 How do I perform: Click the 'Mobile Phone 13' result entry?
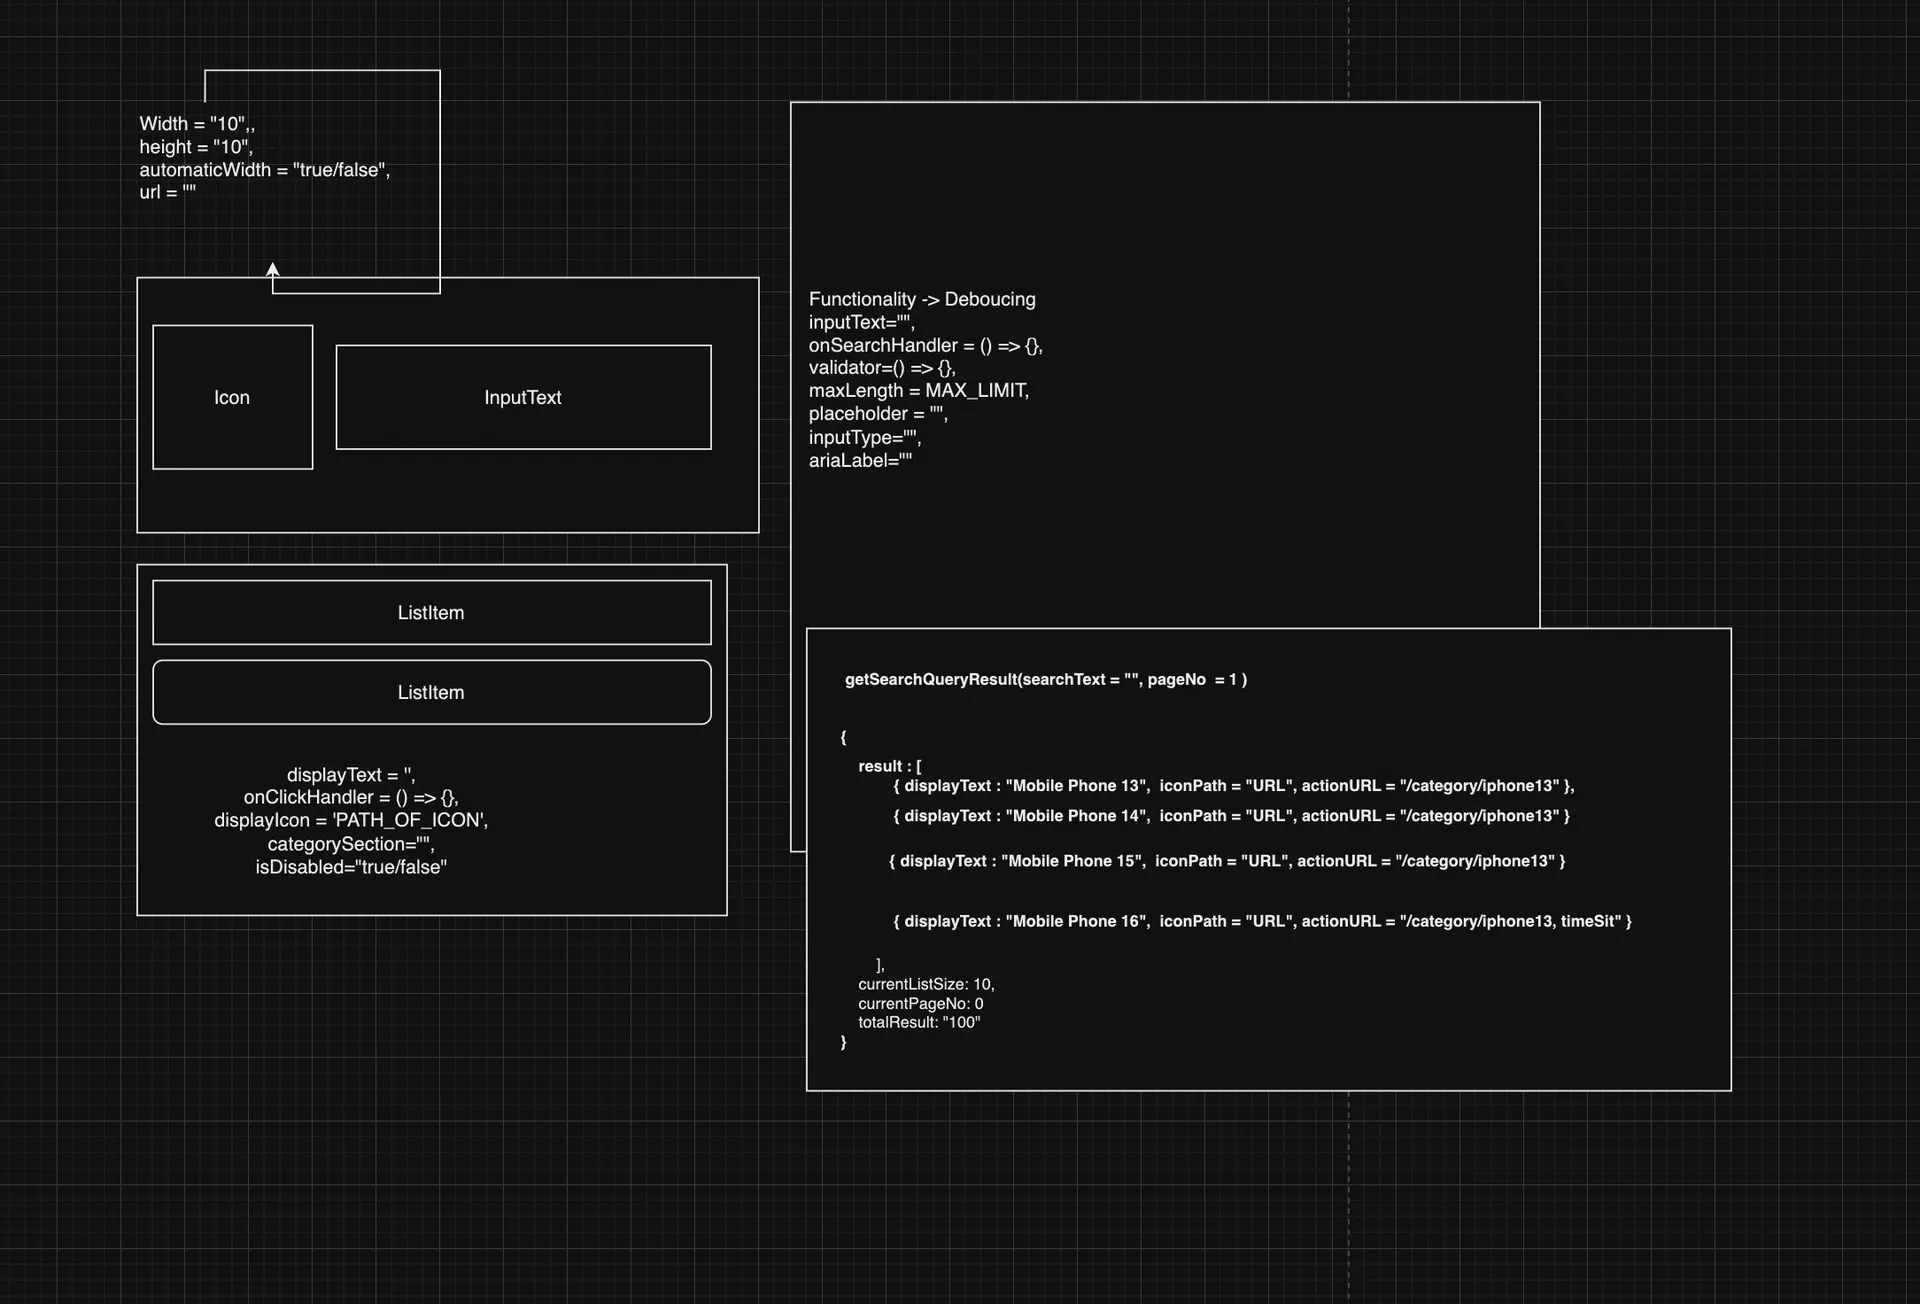click(x=1234, y=786)
